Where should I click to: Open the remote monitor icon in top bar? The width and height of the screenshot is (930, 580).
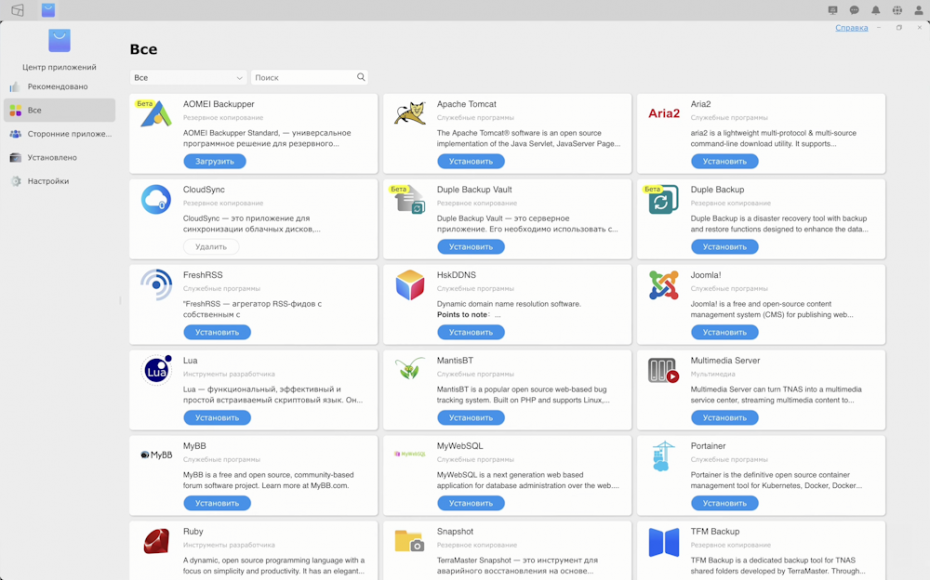tap(833, 10)
